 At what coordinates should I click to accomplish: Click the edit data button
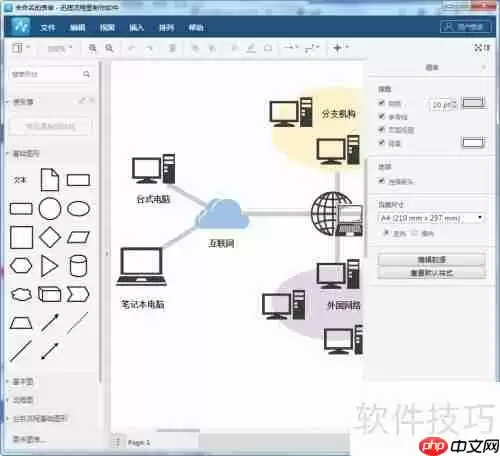coord(432,260)
